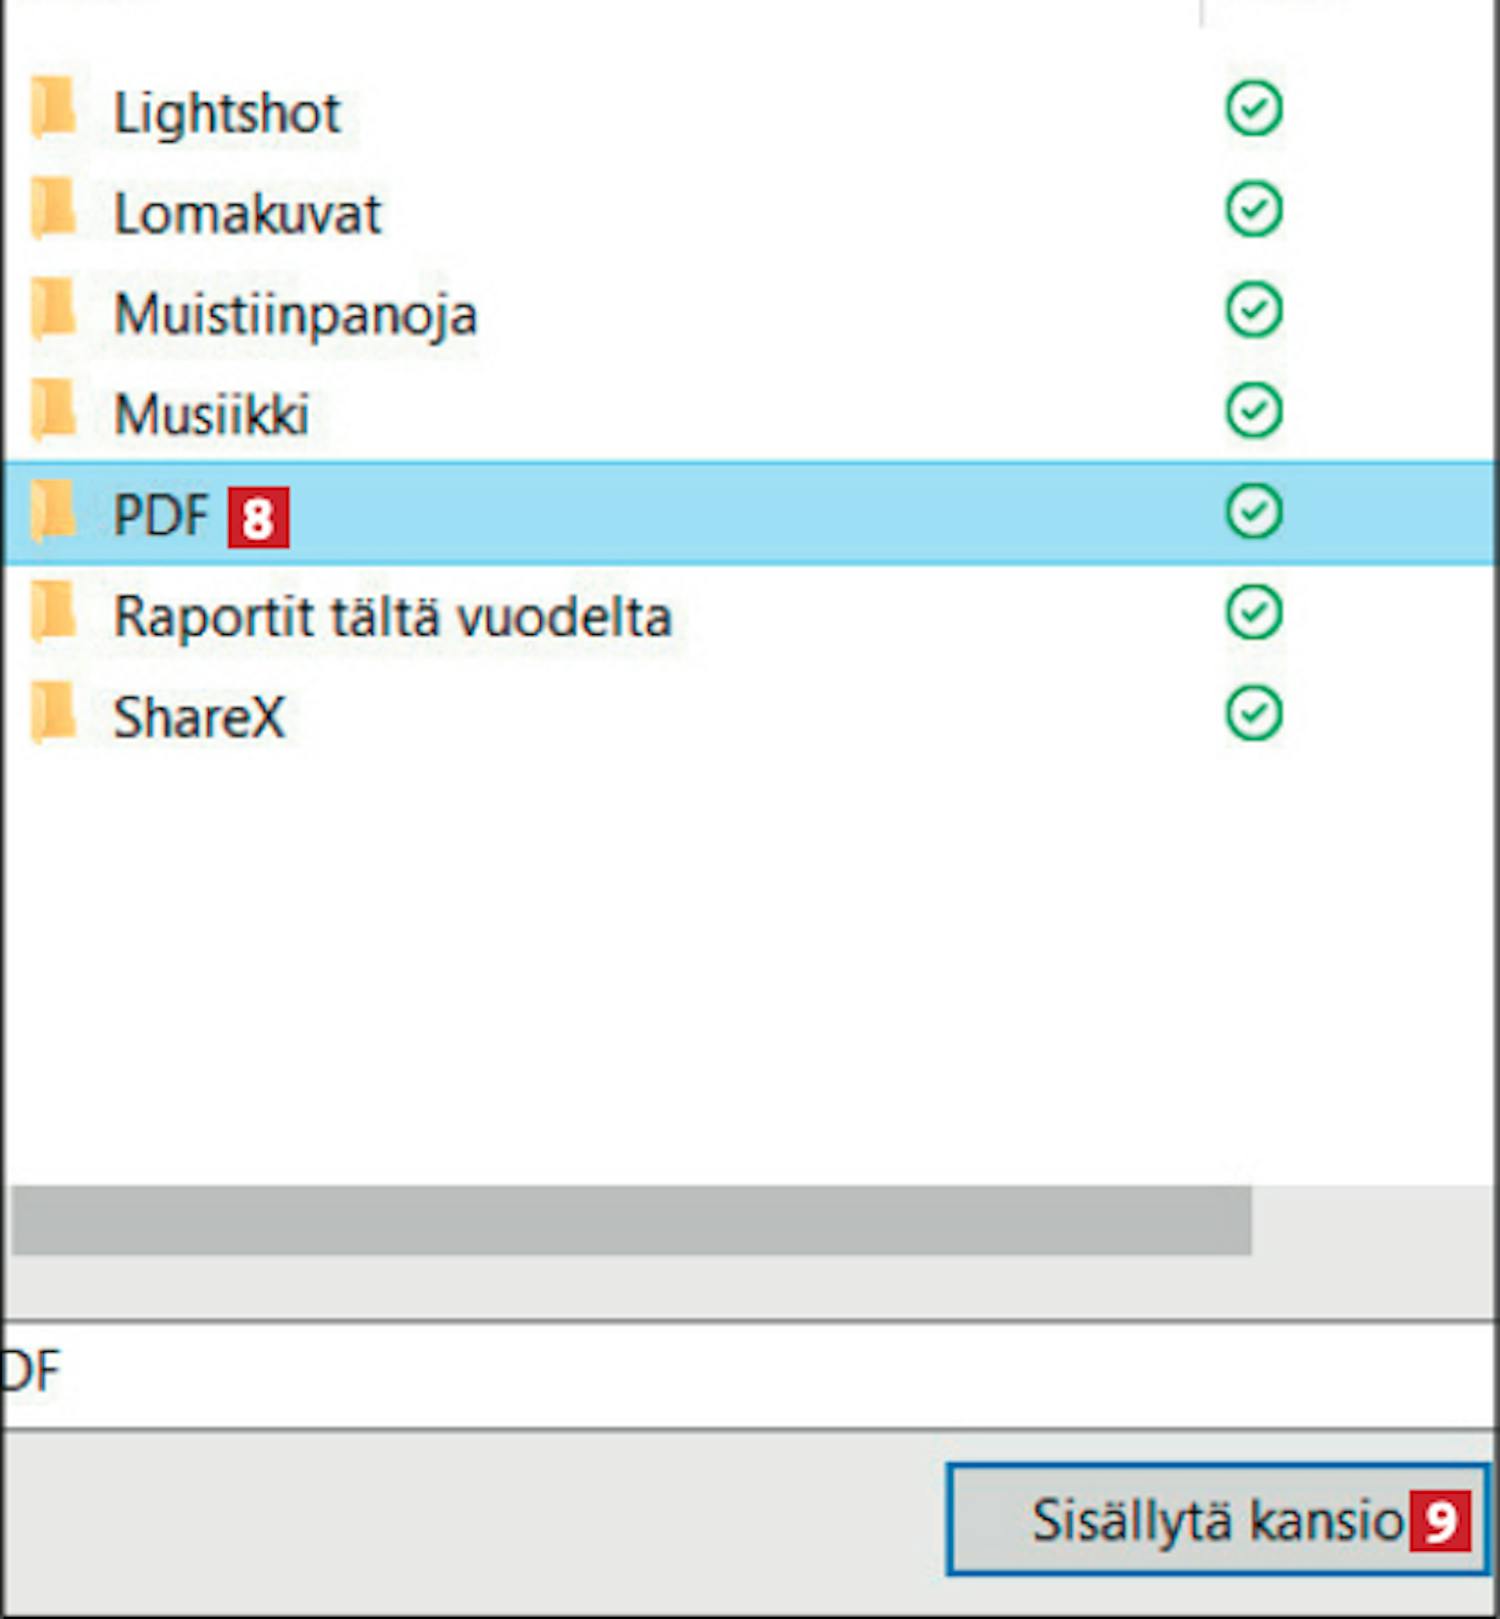Click the Raportit tältä vuodelta folder icon
Image resolution: width=1500 pixels, height=1619 pixels.
coord(53,612)
